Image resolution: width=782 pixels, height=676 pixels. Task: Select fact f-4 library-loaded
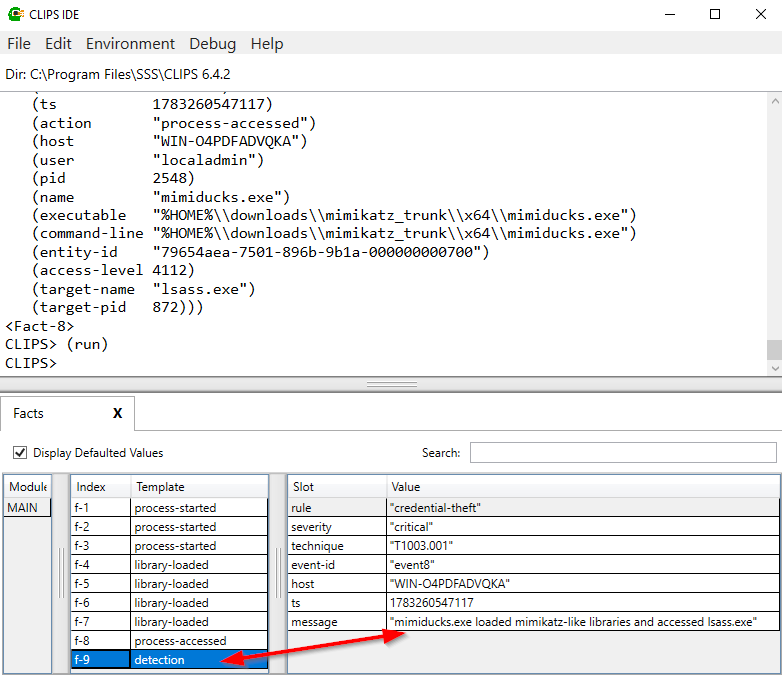point(170,564)
